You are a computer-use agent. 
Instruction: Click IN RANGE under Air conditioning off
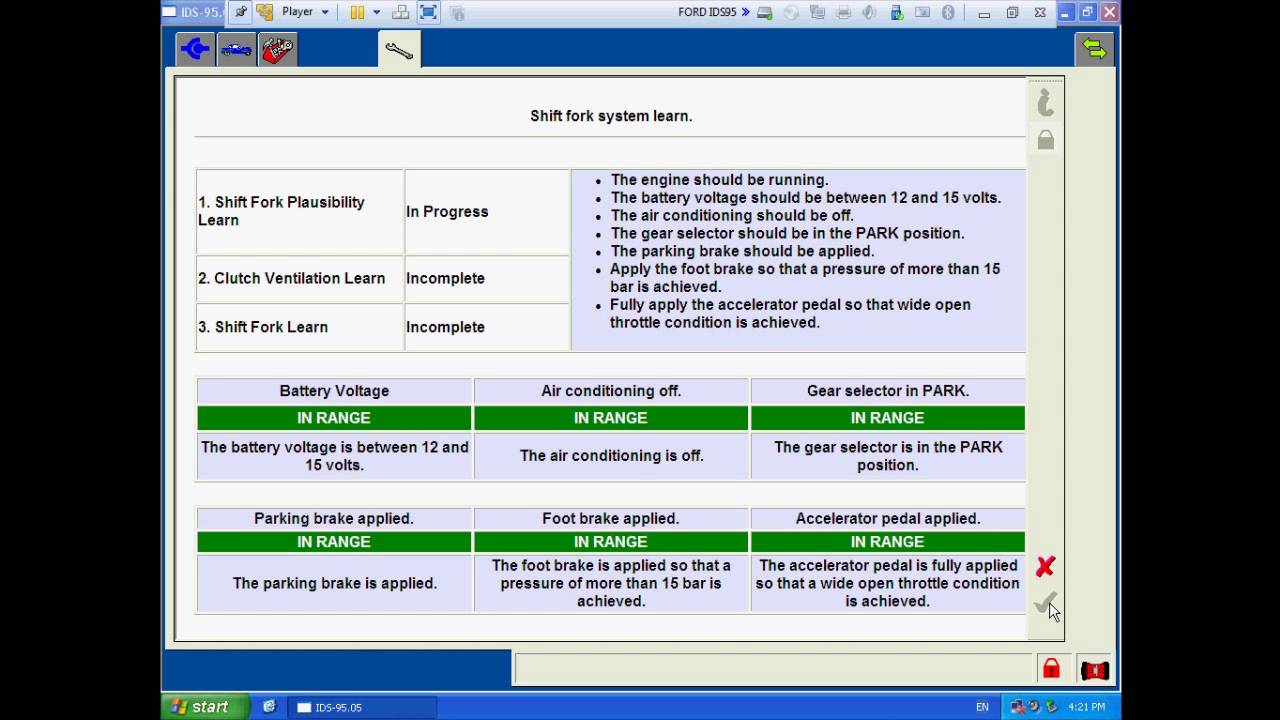point(611,418)
